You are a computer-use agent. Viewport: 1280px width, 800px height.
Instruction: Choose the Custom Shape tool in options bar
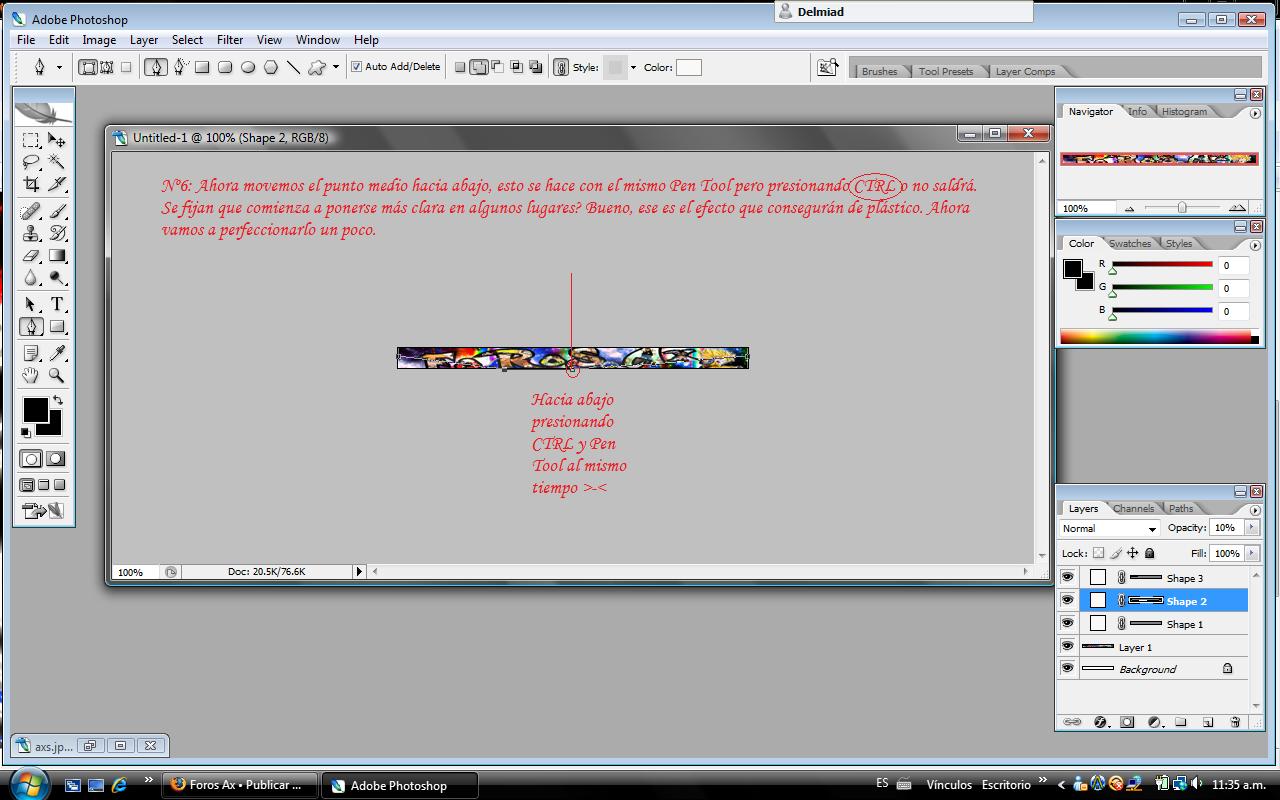click(317, 68)
